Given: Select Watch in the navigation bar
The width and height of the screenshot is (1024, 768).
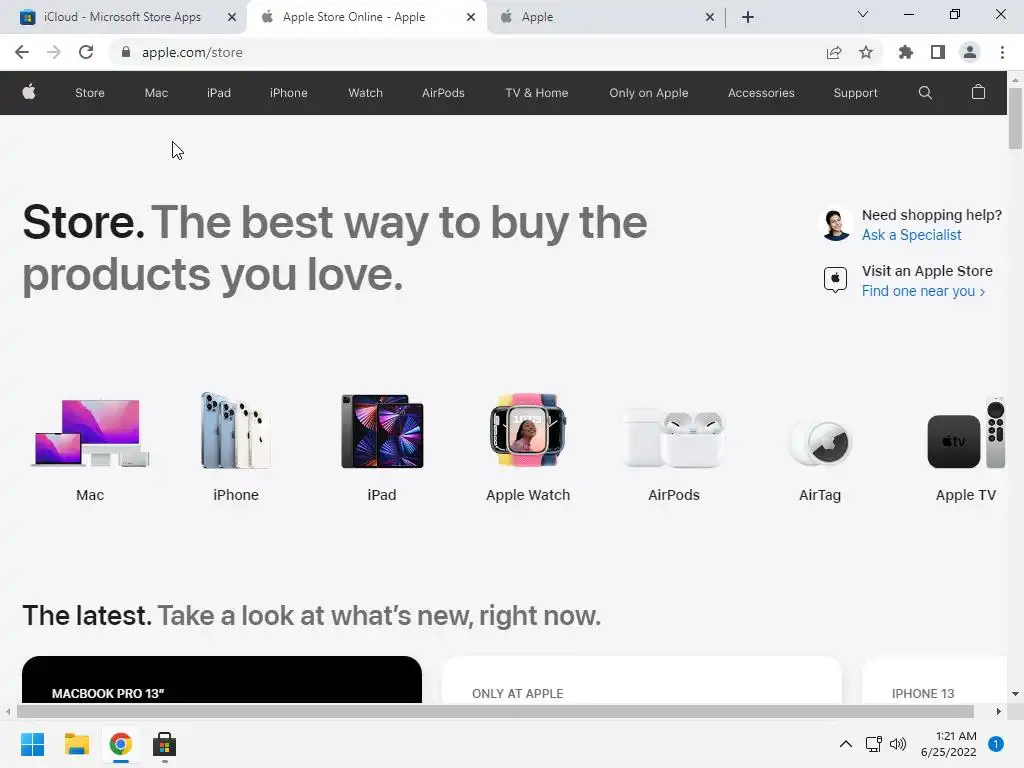Looking at the screenshot, I should [x=365, y=93].
